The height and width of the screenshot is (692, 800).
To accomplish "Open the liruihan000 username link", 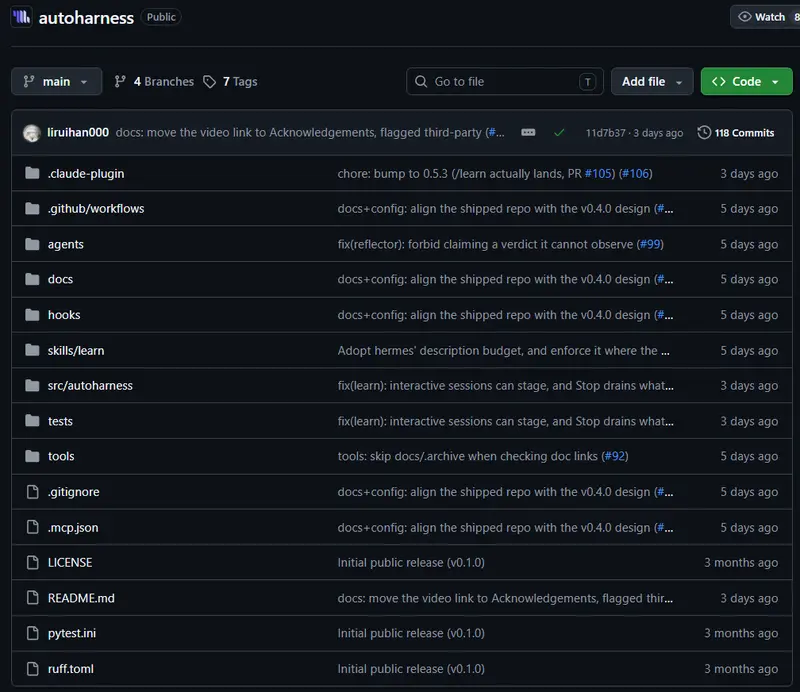I will [x=78, y=133].
